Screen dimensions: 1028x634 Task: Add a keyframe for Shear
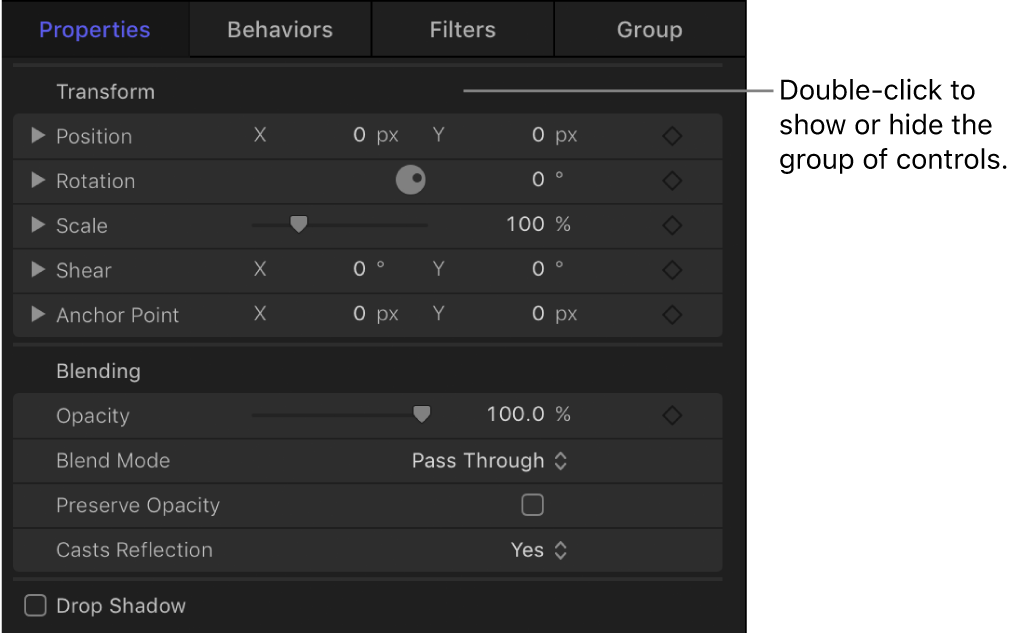(672, 270)
